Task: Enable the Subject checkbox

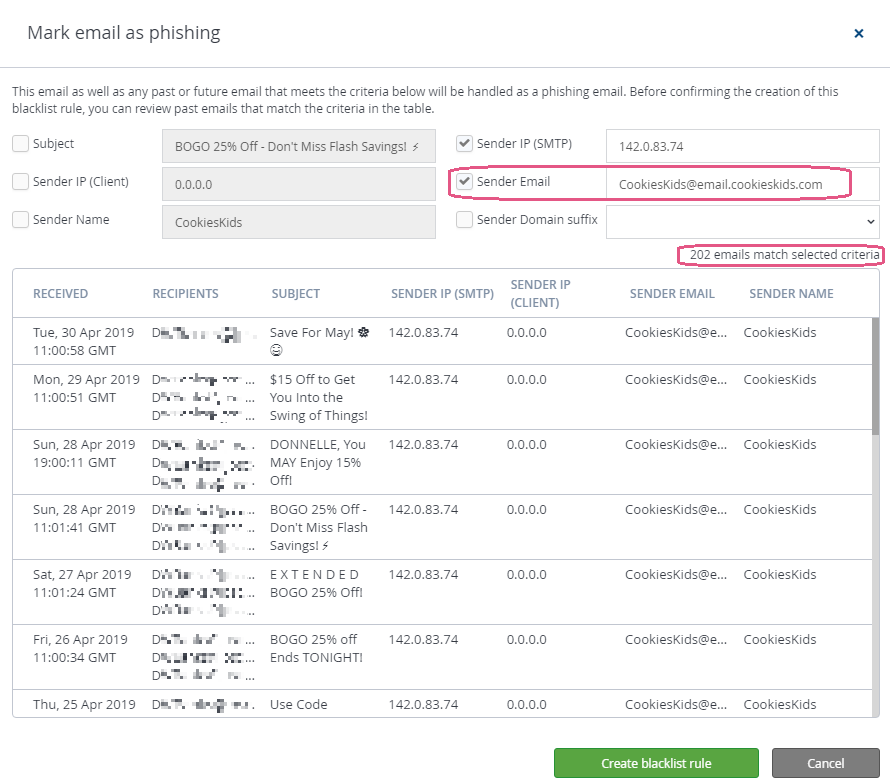Action: tap(20, 144)
